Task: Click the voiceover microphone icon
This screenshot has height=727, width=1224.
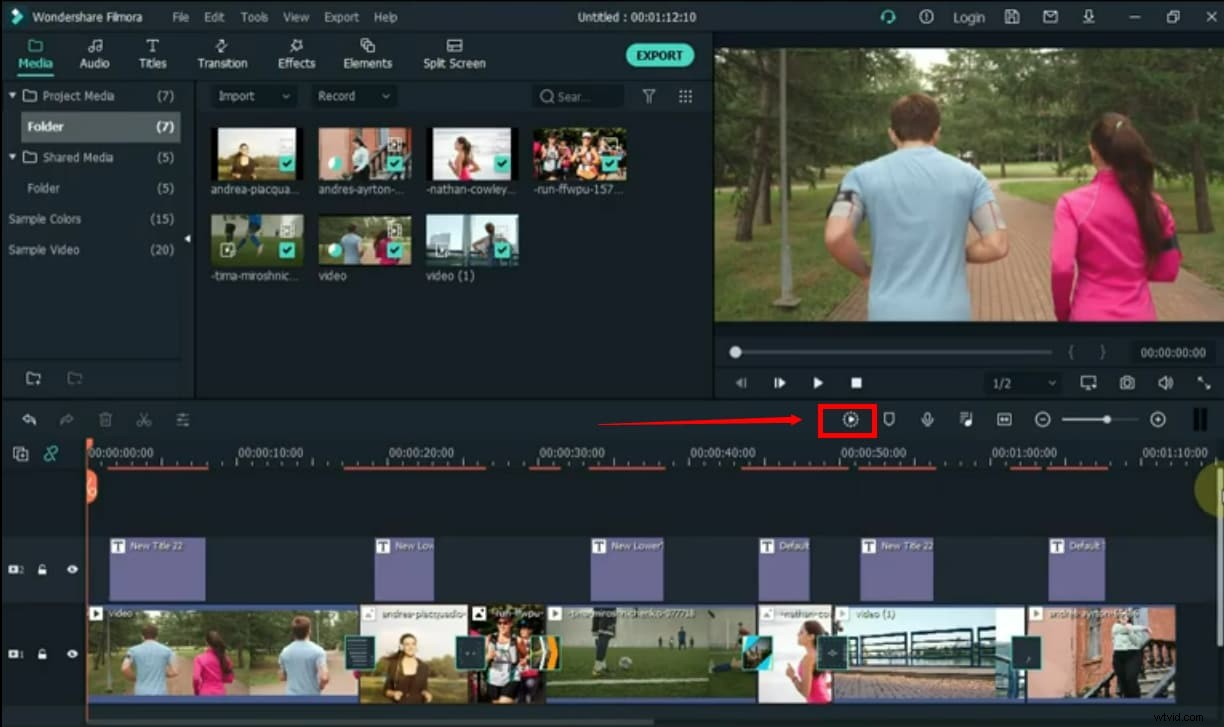Action: pyautogui.click(x=927, y=419)
